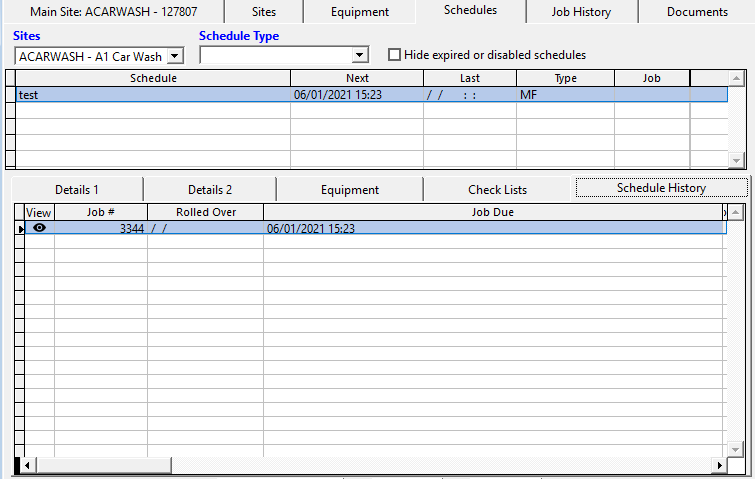Select the test schedule row
The image size is (755, 479).
click(150, 95)
